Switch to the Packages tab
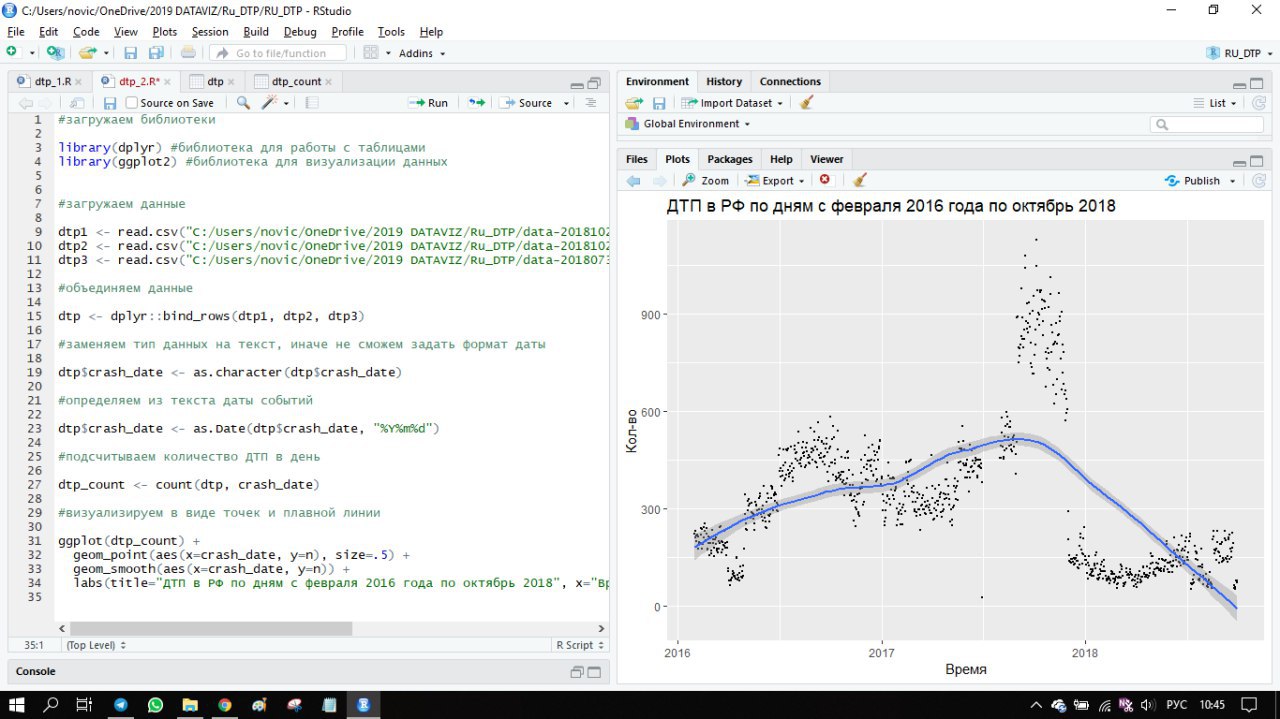1280x719 pixels. 730,159
